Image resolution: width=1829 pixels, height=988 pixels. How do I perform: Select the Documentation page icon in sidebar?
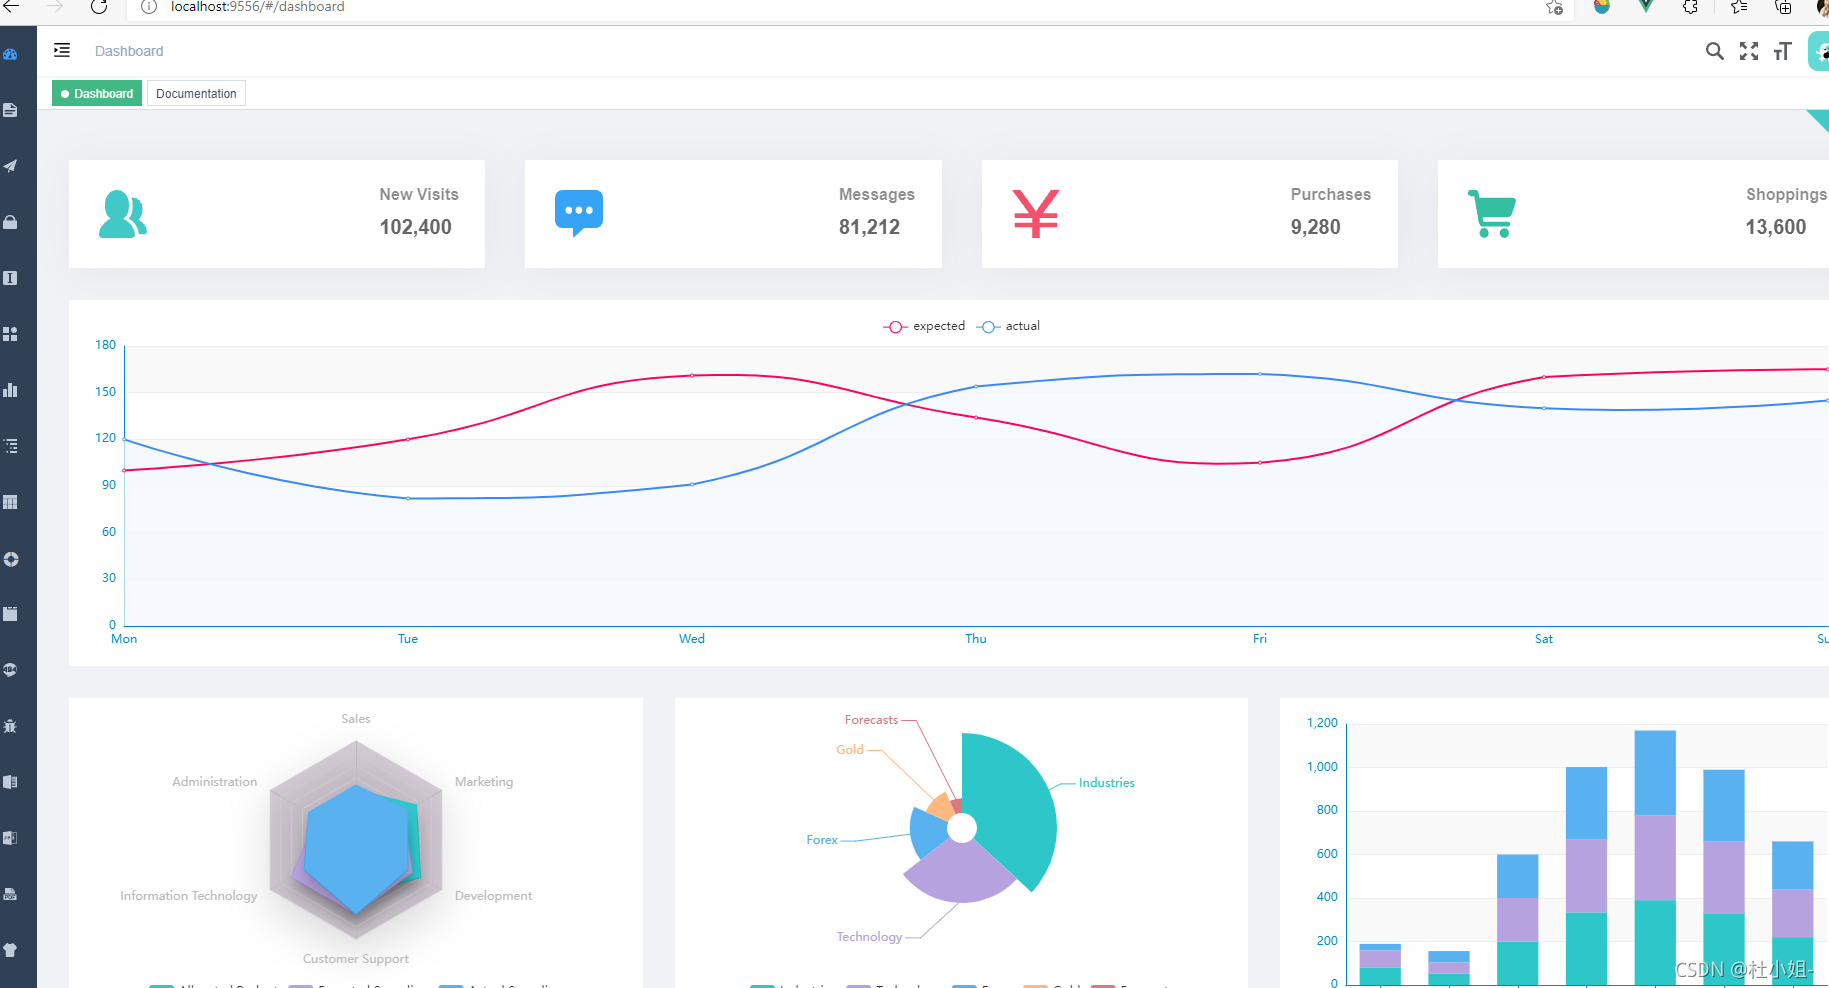pyautogui.click(x=11, y=110)
